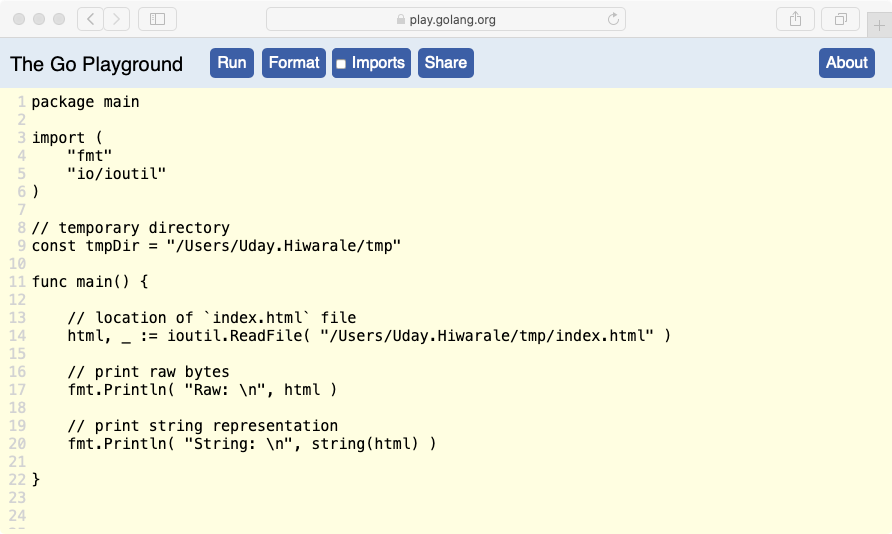Click the play.golang.org address field
Viewport: 892px width, 534px height.
click(446, 19)
